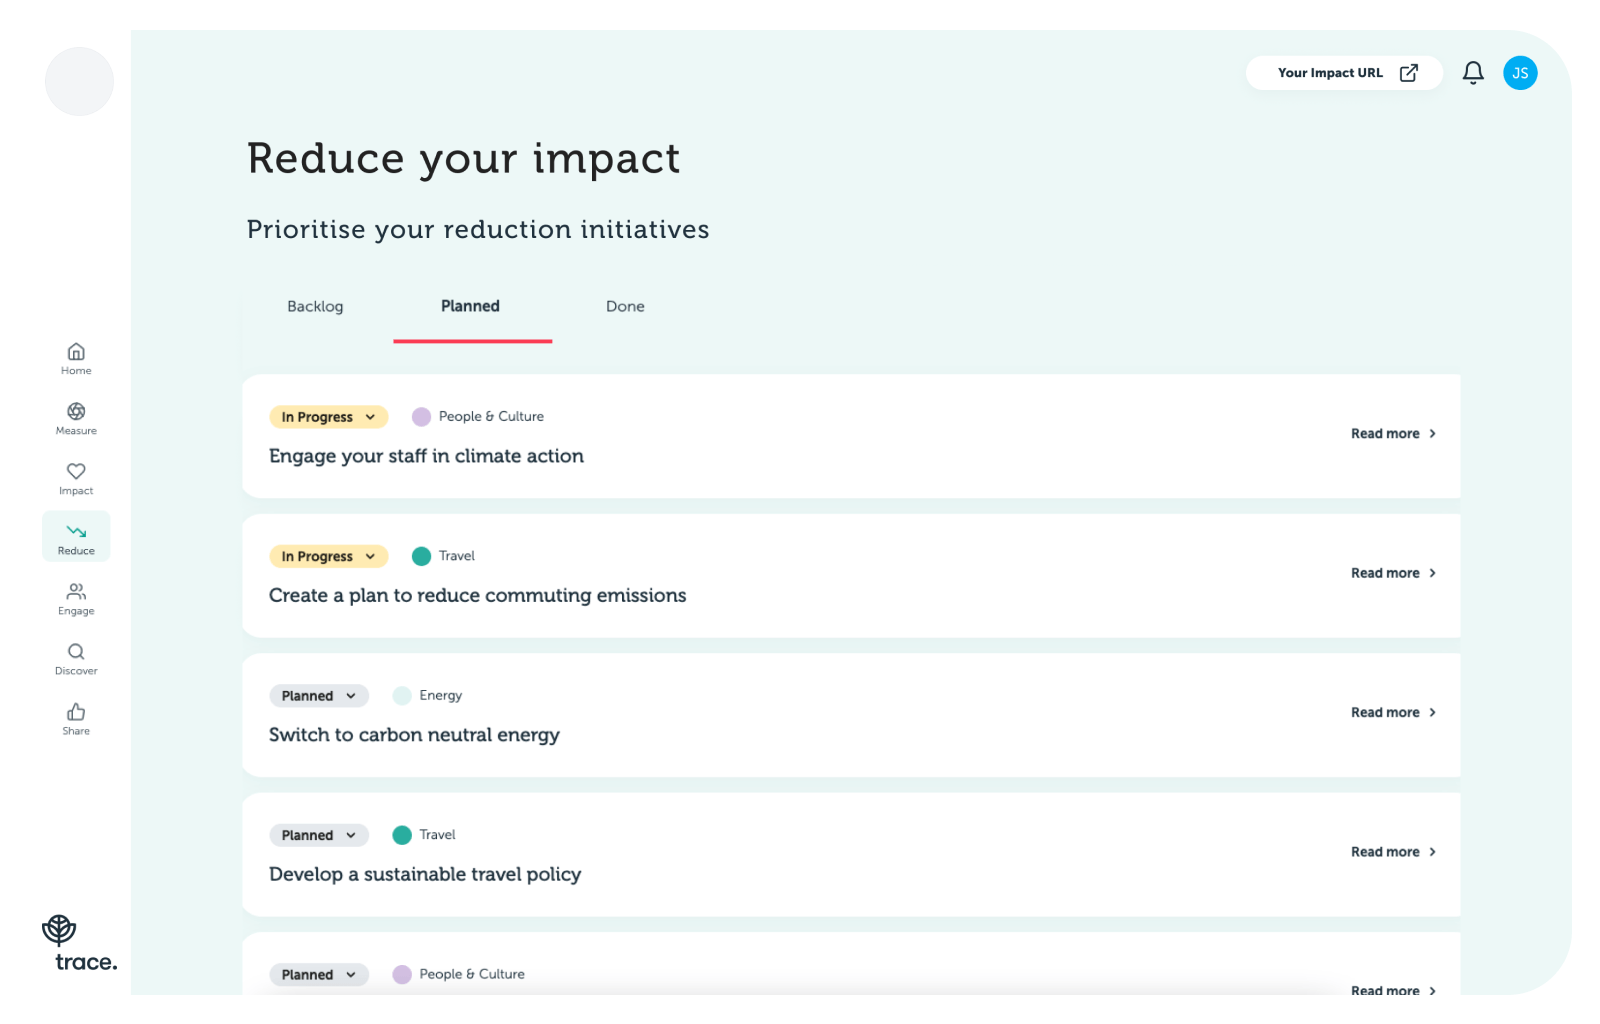
Task: Open the Switch to carbon neutral energy title
Action: click(x=414, y=735)
